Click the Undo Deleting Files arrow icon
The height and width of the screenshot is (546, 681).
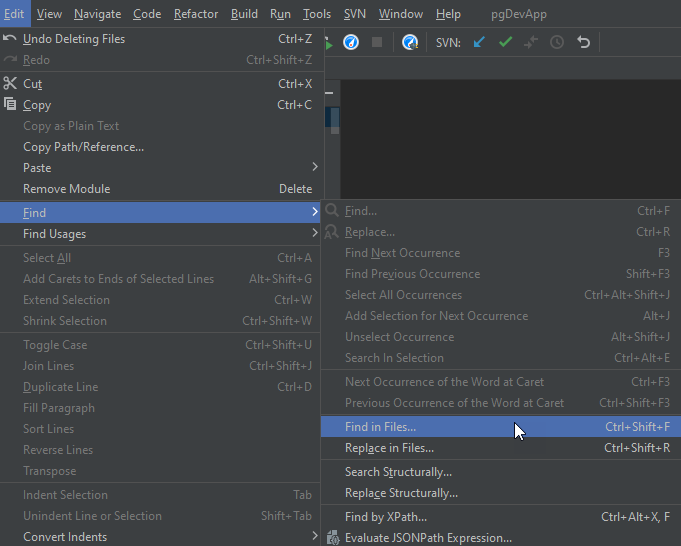[x=11, y=39]
